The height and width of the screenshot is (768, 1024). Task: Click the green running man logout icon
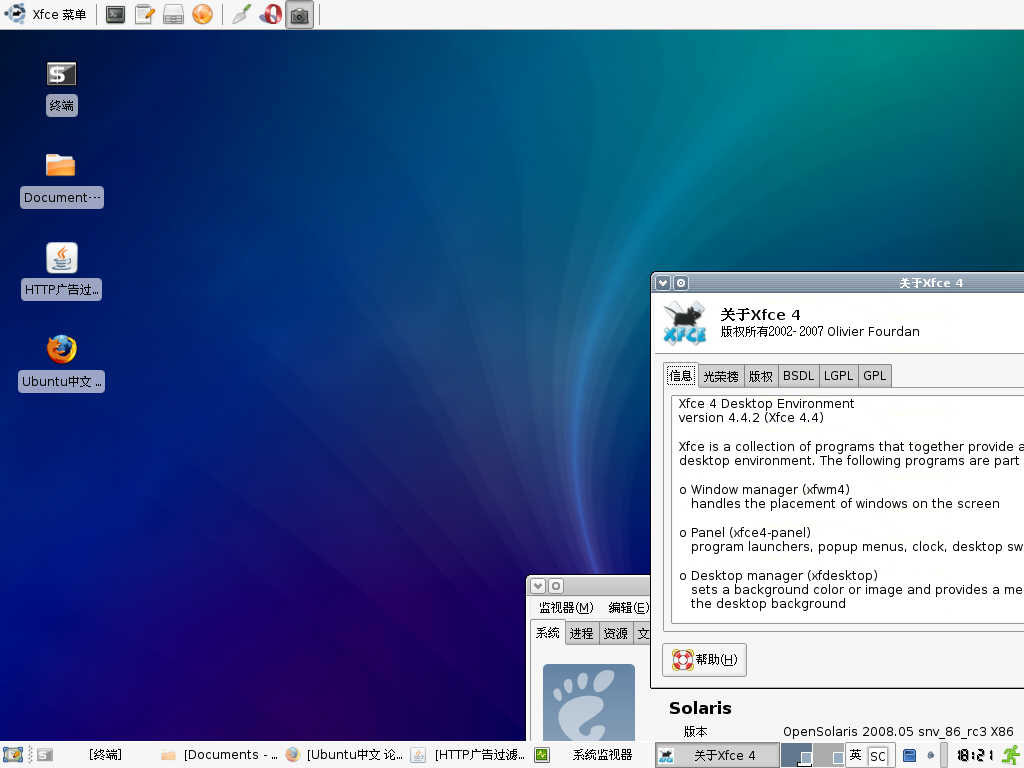[1012, 755]
